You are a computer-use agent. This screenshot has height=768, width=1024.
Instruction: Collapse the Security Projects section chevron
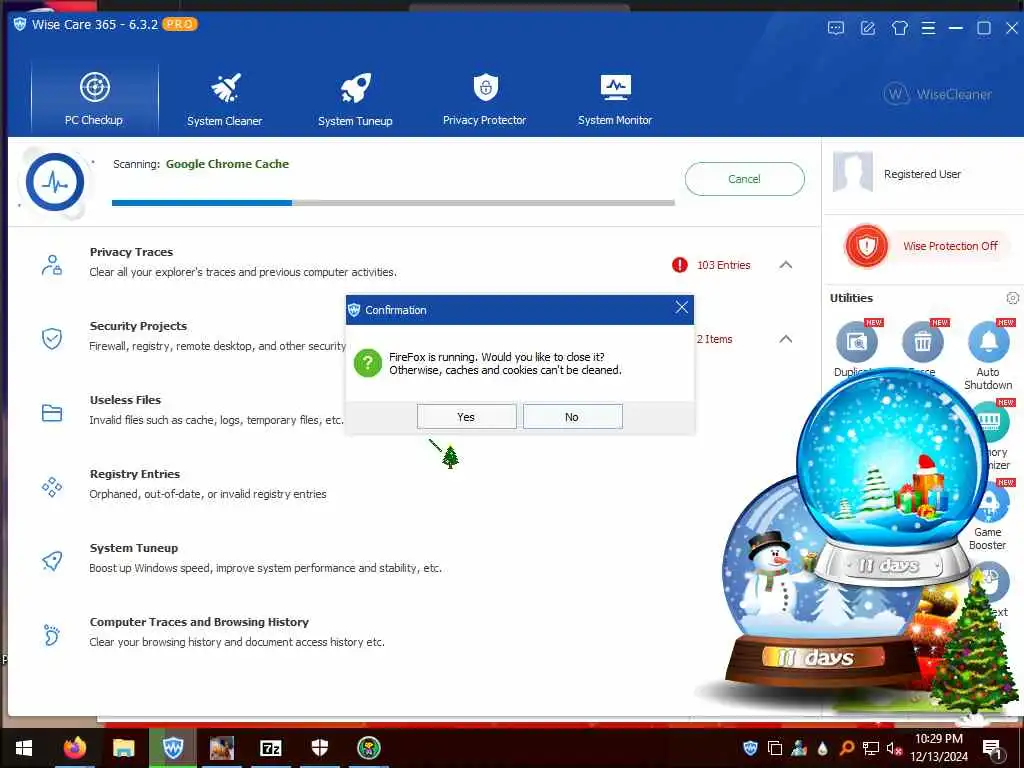coord(786,338)
